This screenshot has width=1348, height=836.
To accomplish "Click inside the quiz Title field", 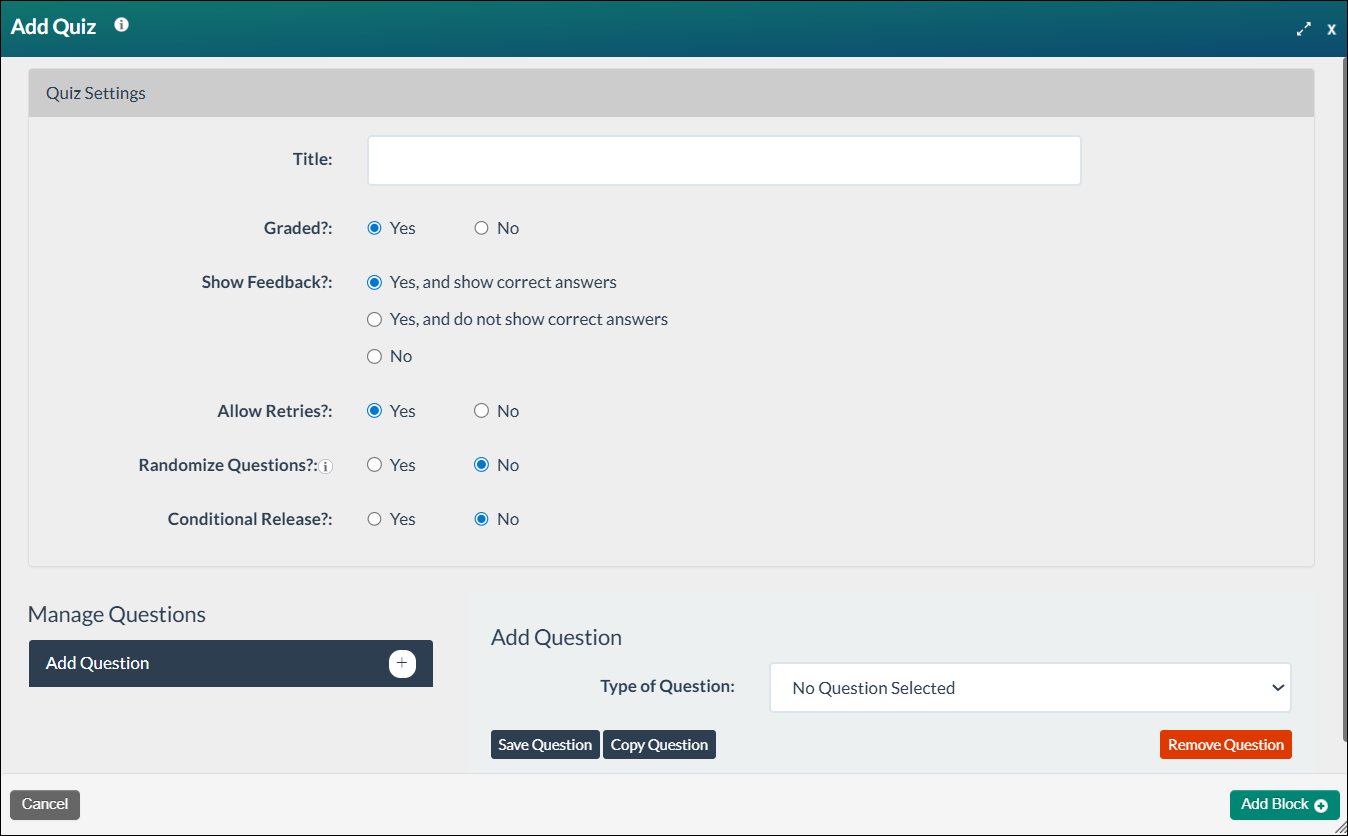I will [723, 160].
